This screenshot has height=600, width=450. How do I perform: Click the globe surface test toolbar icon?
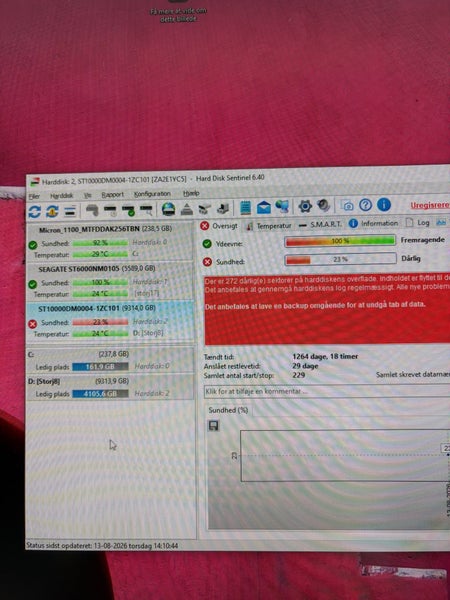[x=168, y=209]
